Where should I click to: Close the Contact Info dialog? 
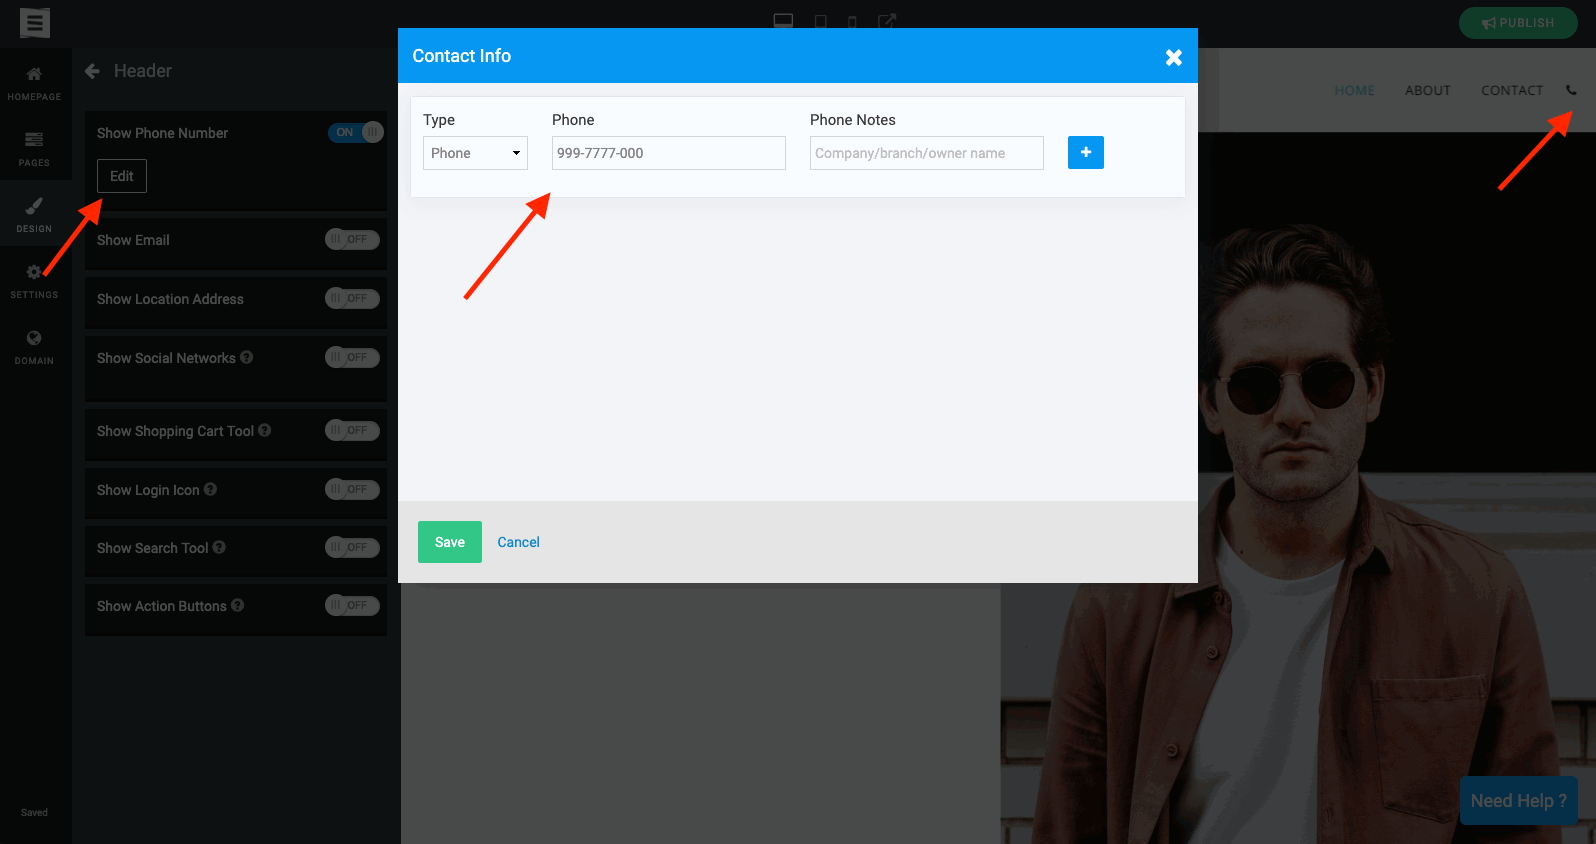click(1174, 57)
